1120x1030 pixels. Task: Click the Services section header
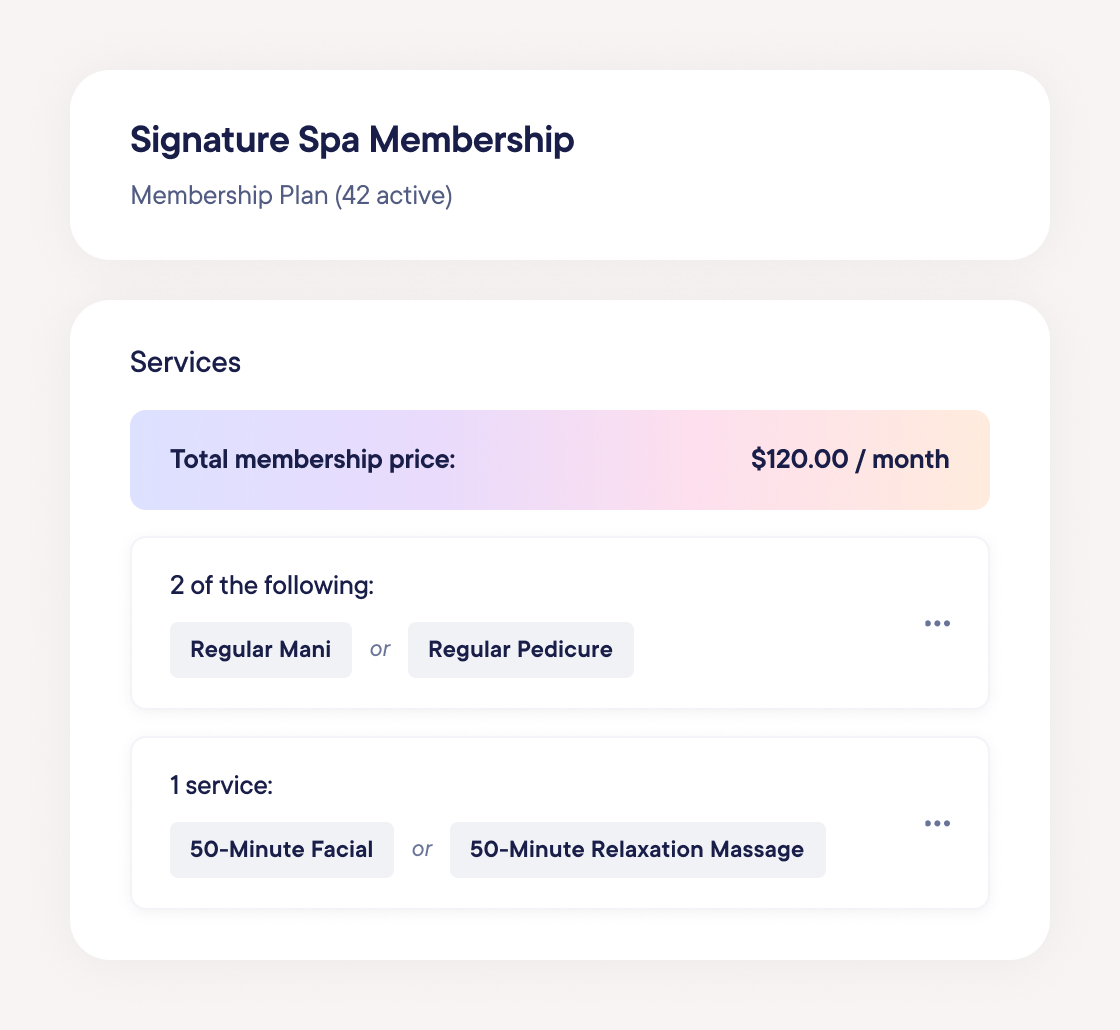click(185, 362)
